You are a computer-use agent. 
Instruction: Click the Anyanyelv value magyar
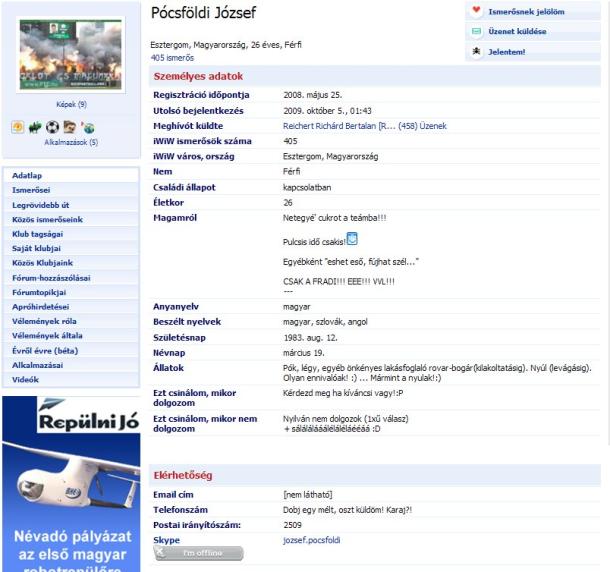pos(296,307)
